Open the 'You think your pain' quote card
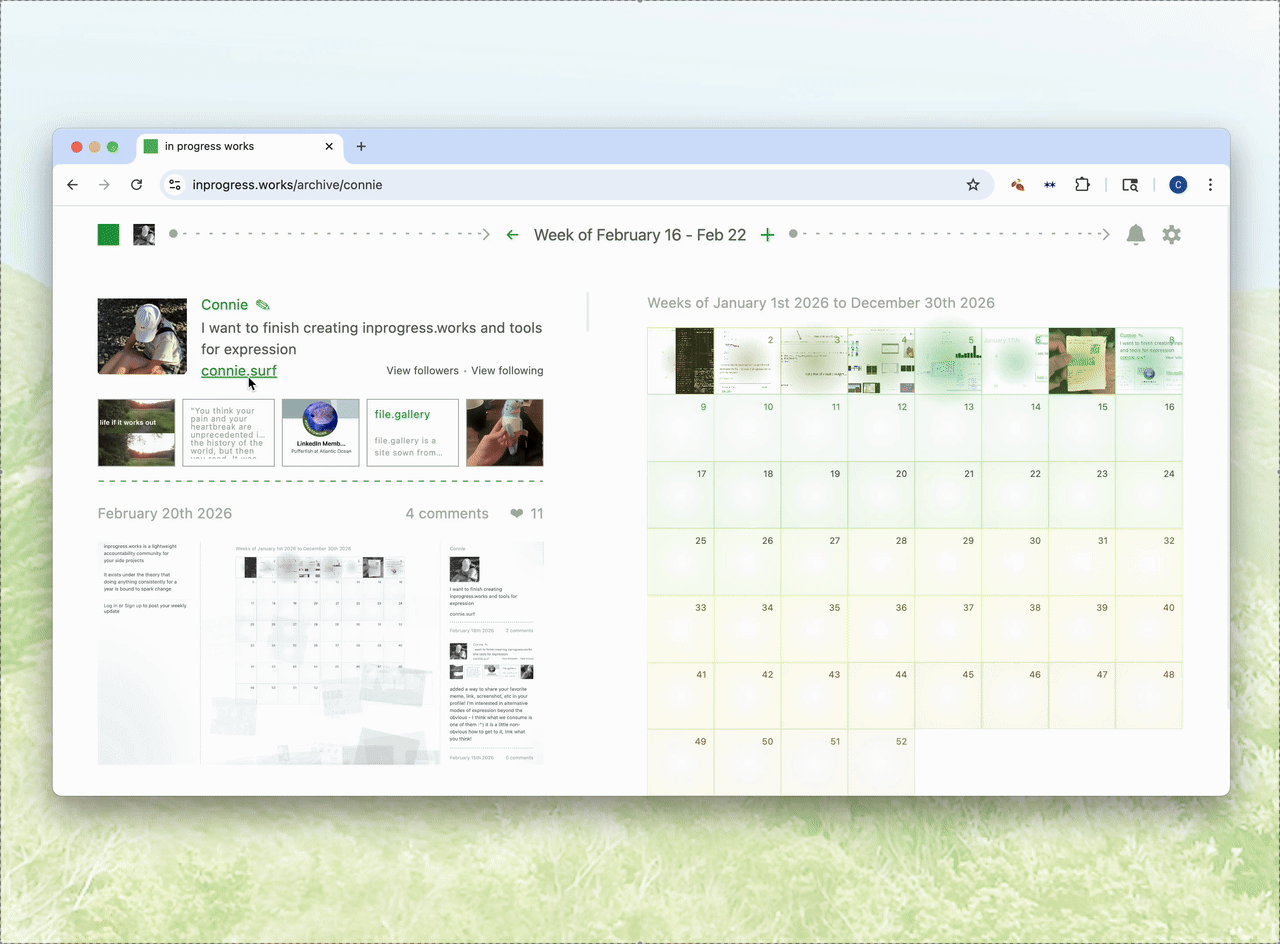 pyautogui.click(x=228, y=433)
